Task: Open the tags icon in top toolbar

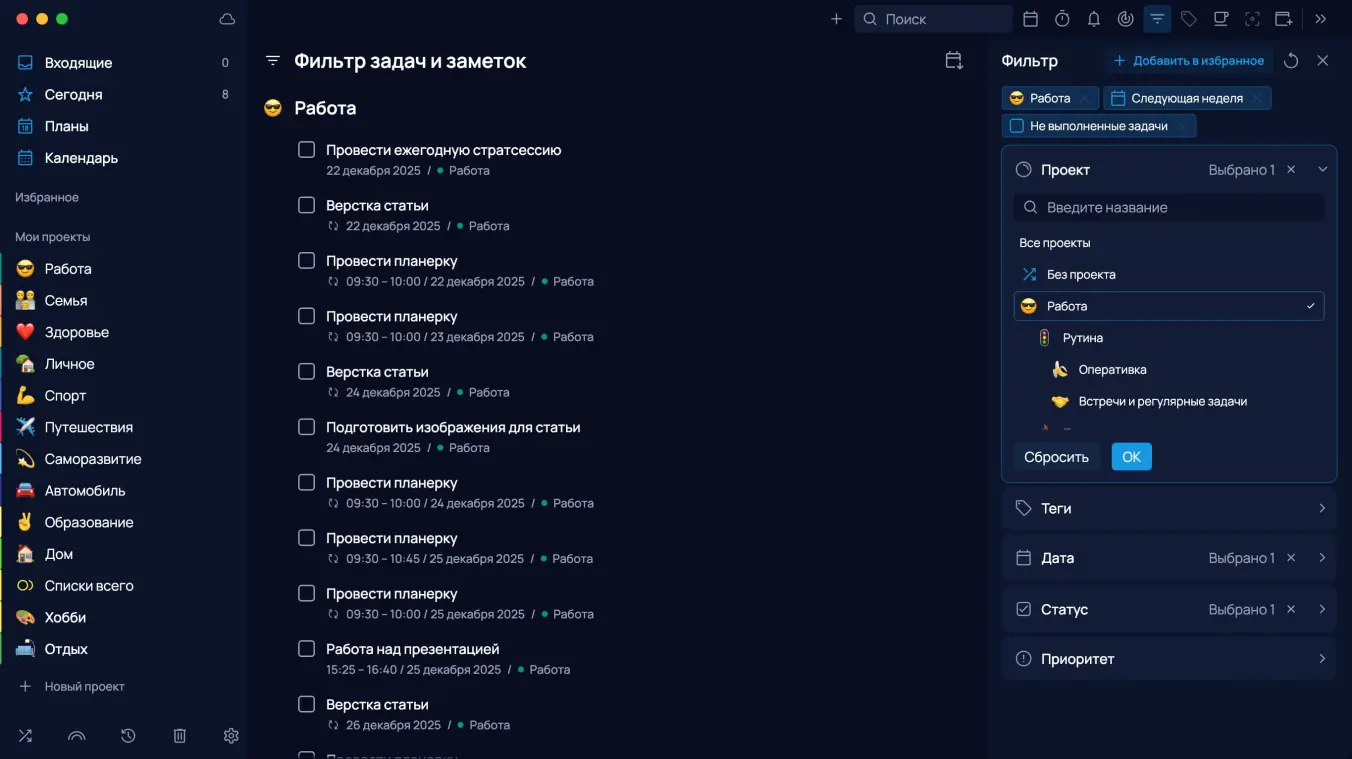Action: coord(1188,19)
